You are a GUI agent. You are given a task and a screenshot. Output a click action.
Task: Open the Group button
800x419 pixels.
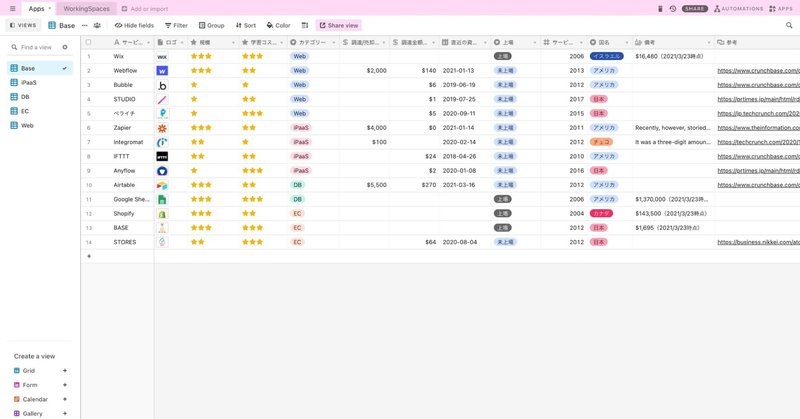click(x=211, y=25)
